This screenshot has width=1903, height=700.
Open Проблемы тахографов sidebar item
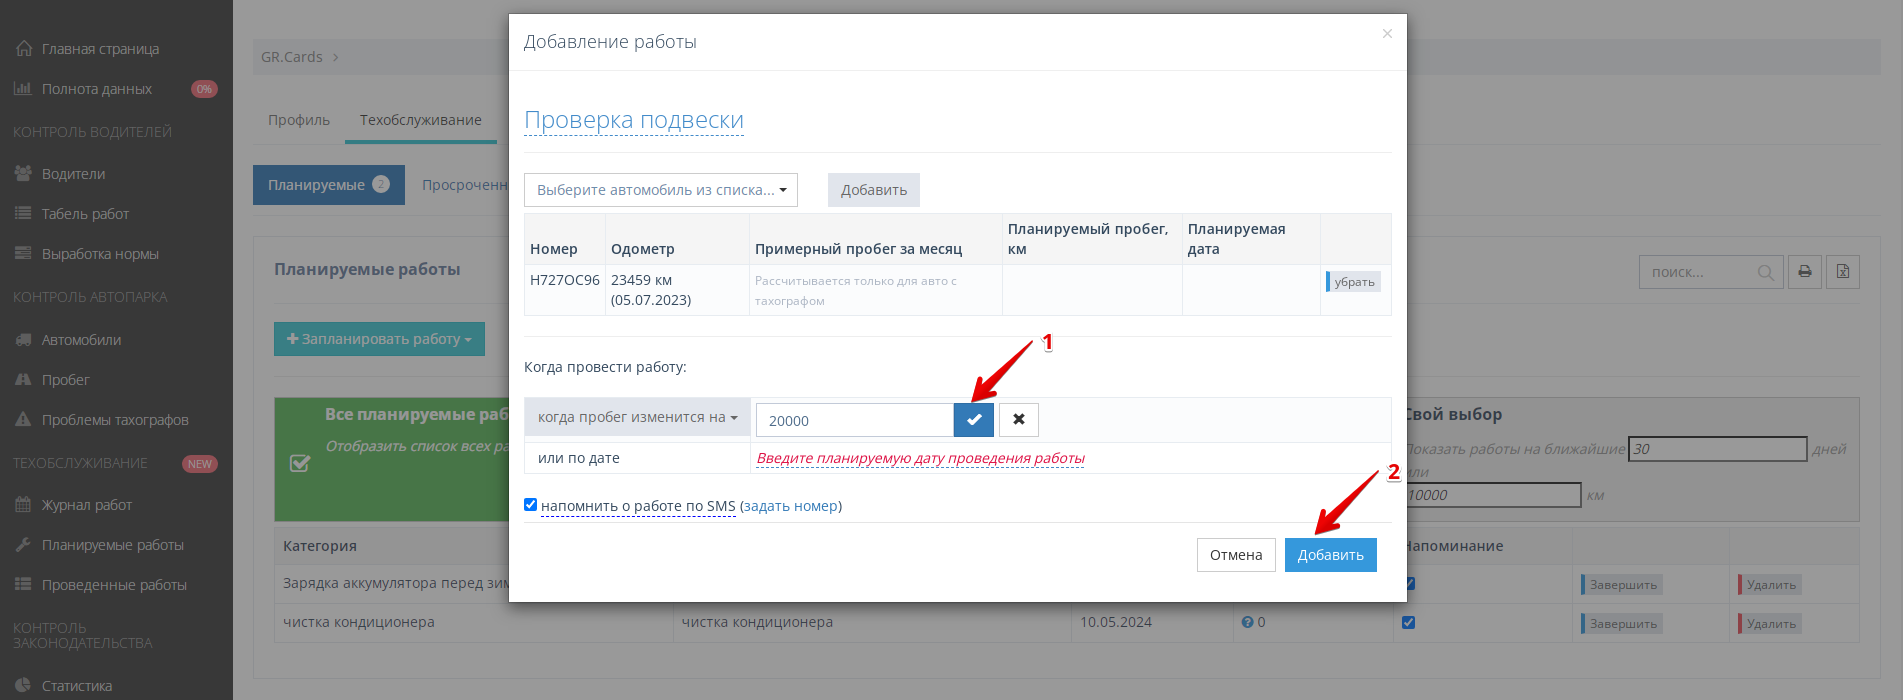coord(115,420)
